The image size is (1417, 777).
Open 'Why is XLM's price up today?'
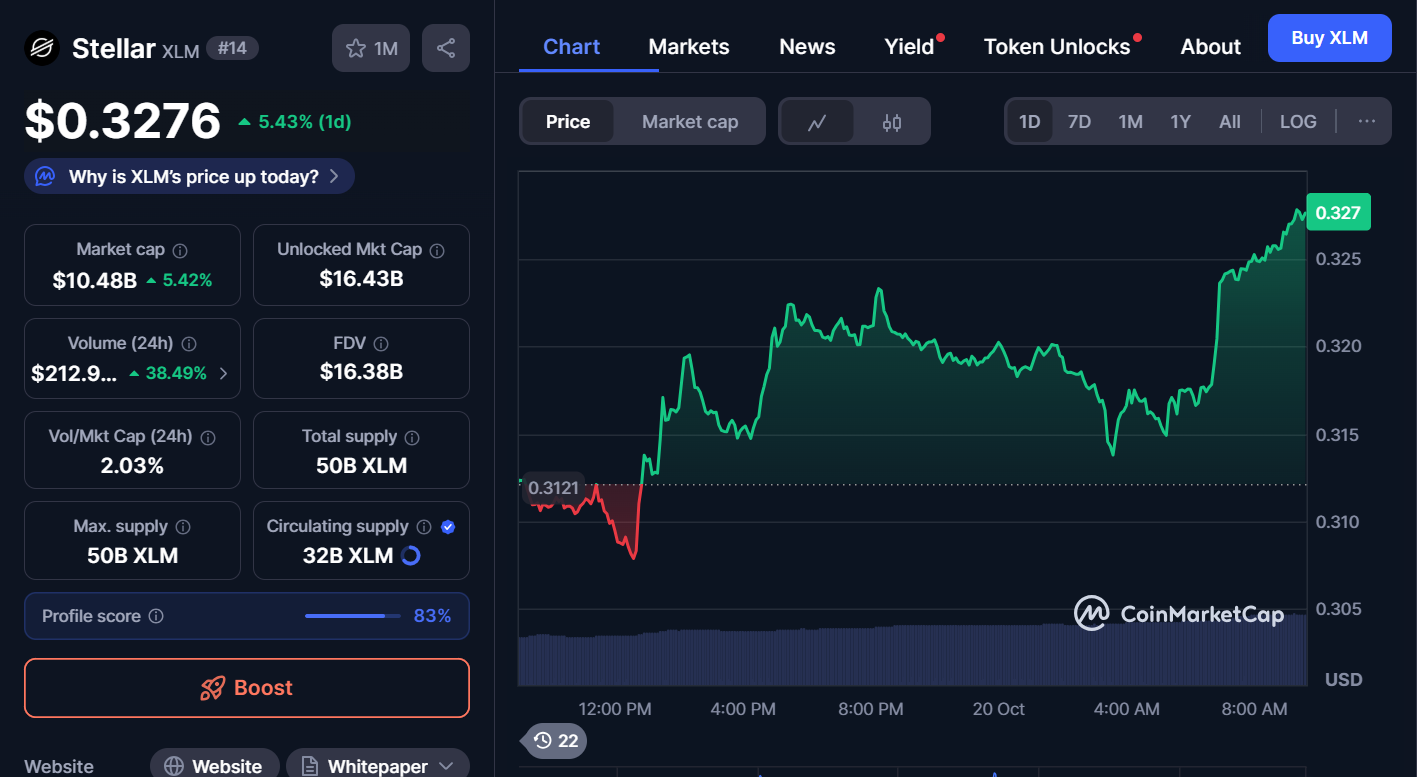[190, 177]
